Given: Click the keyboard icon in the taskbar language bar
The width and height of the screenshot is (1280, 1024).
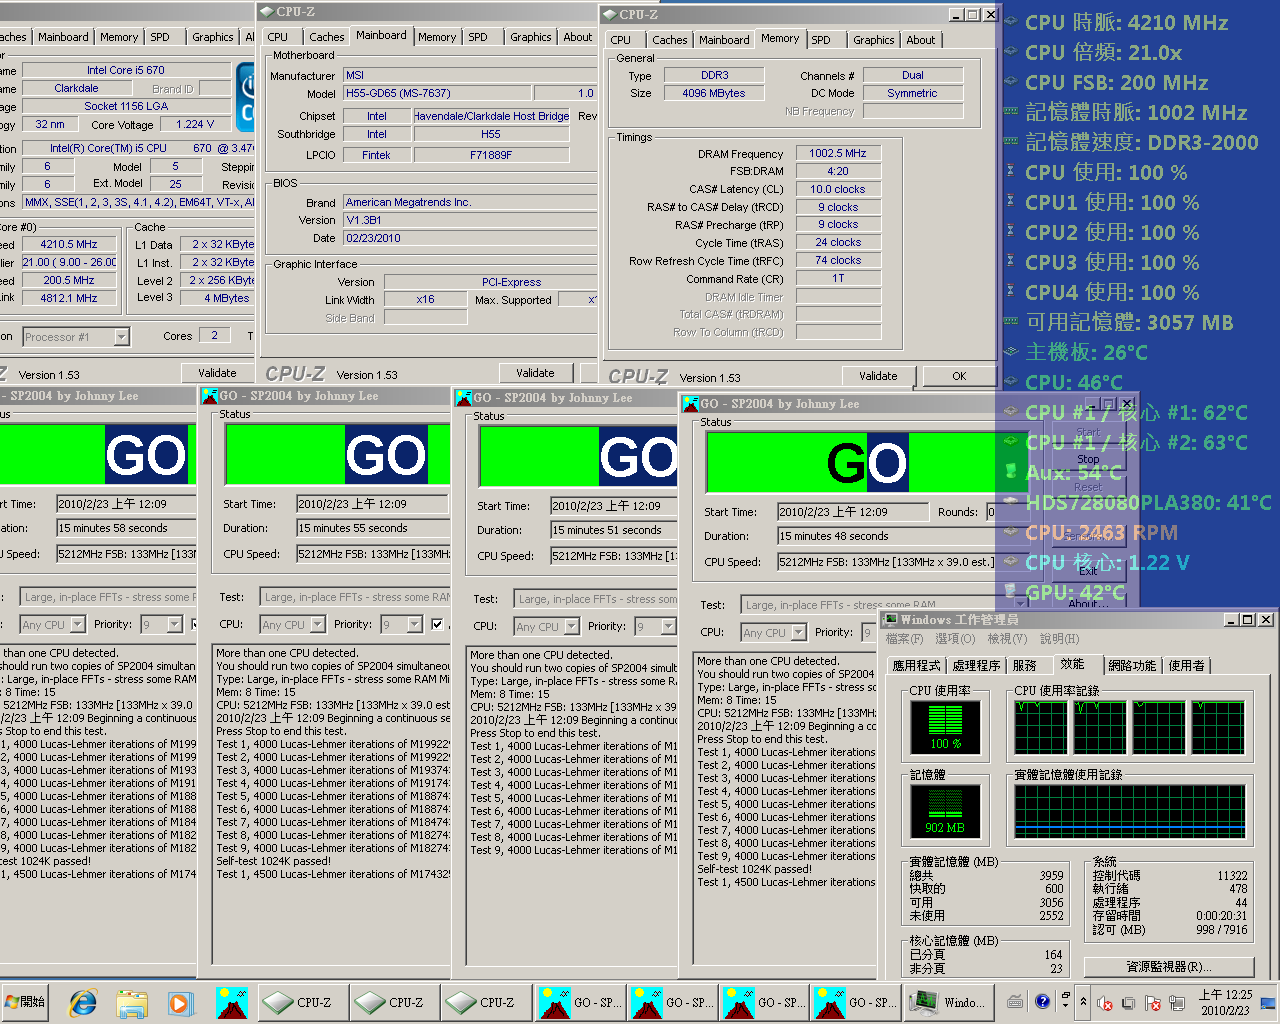Looking at the screenshot, I should tap(1015, 1002).
